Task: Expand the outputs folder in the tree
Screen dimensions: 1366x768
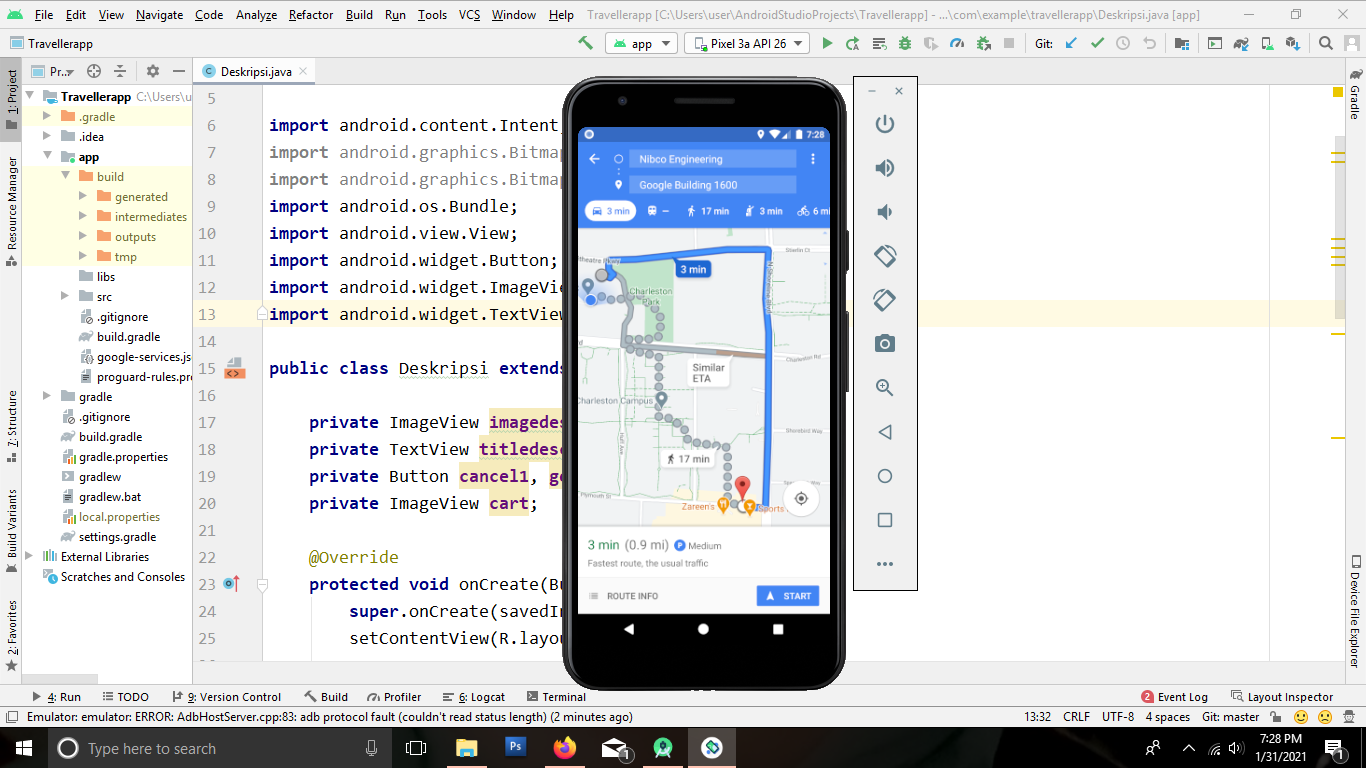Action: click(x=83, y=237)
